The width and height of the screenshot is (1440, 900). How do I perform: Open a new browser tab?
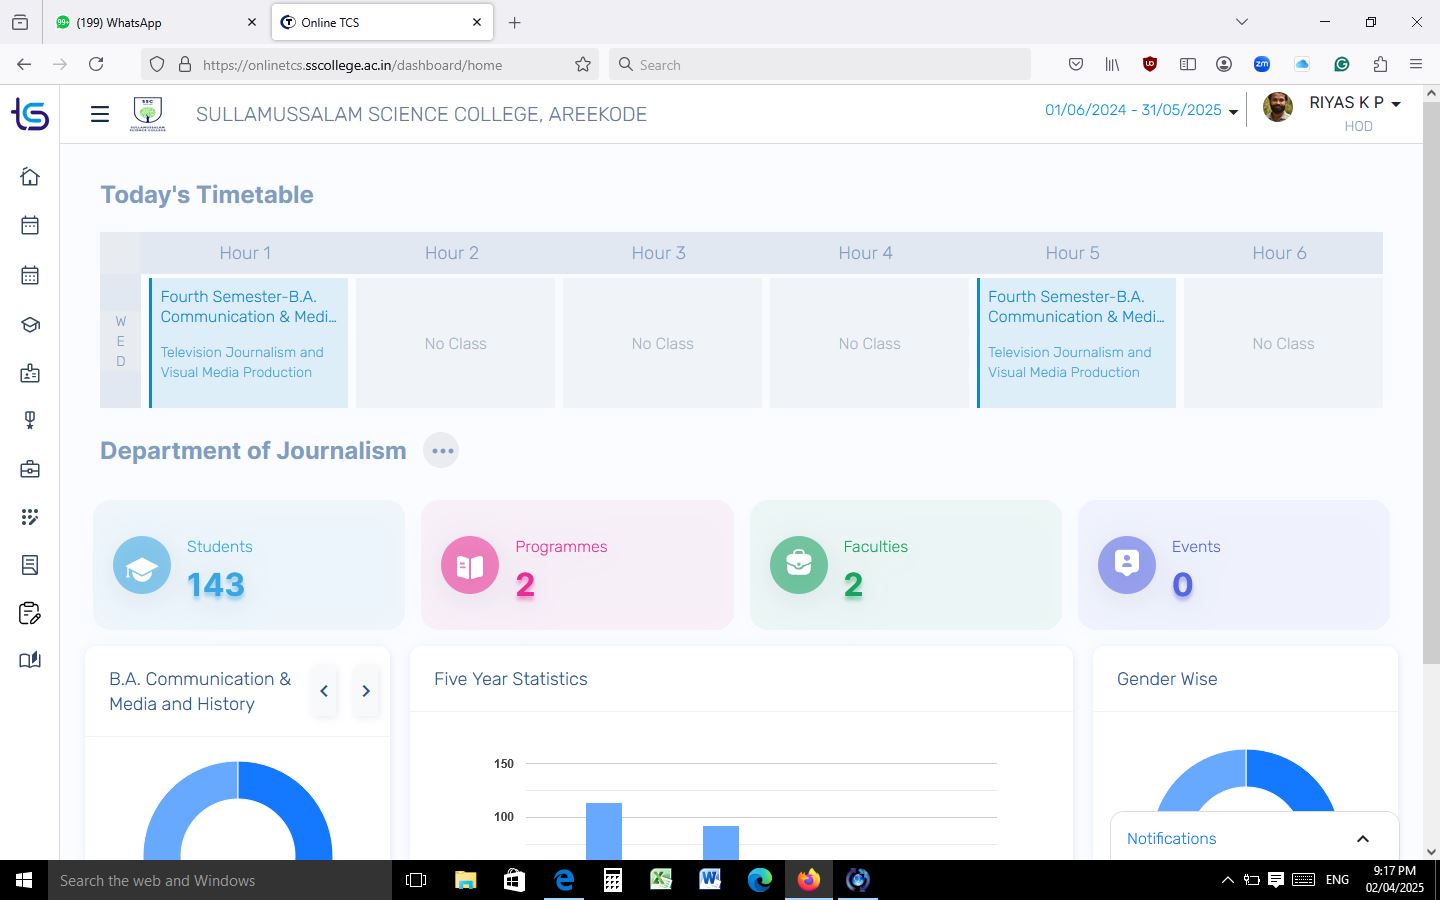click(x=514, y=22)
